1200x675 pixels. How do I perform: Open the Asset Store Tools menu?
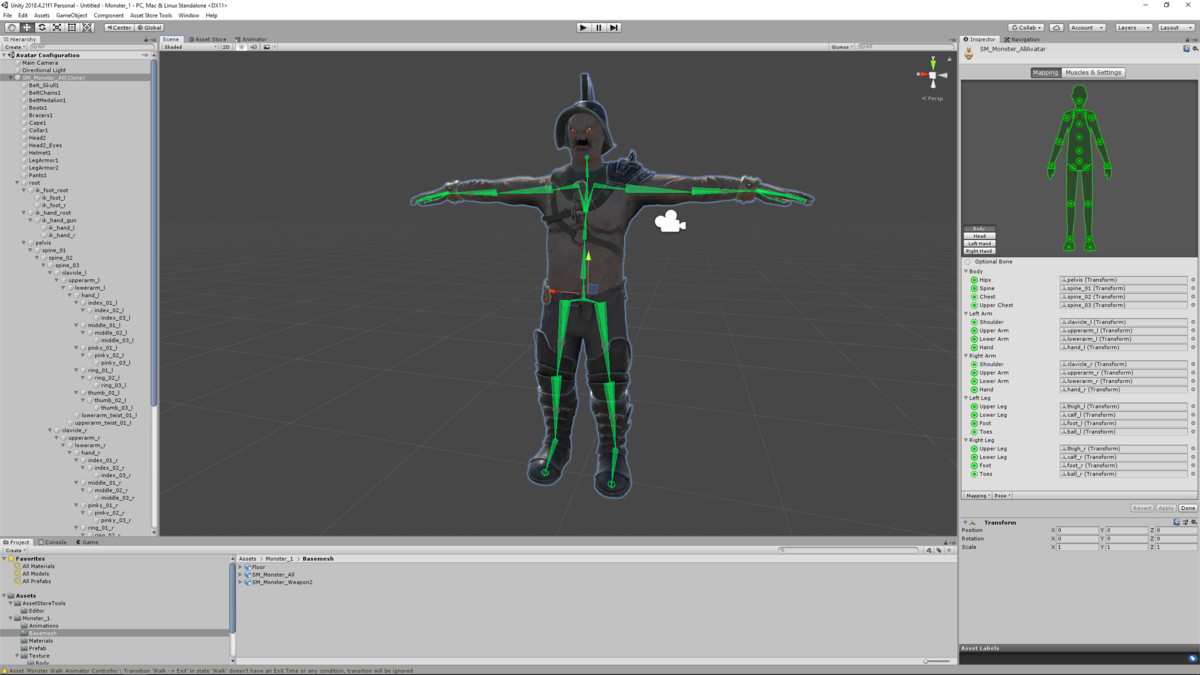point(151,16)
